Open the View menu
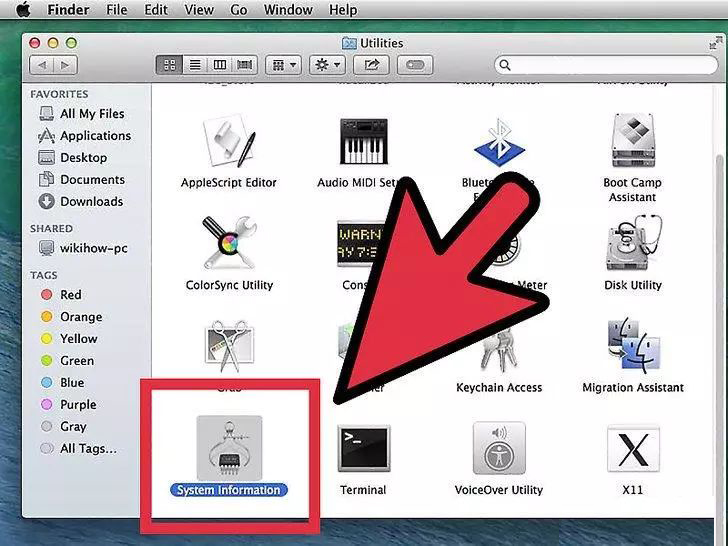 click(199, 10)
